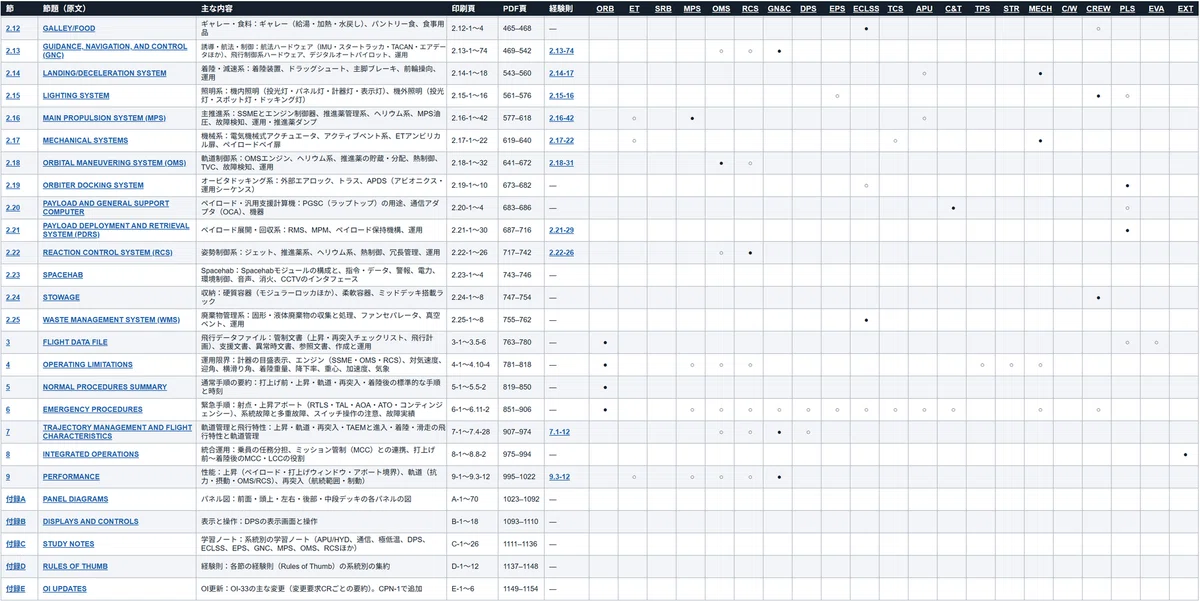This screenshot has height=601, width=1200.
Task: Open rule-of-thumb link 7.1-12
Action: coord(559,432)
